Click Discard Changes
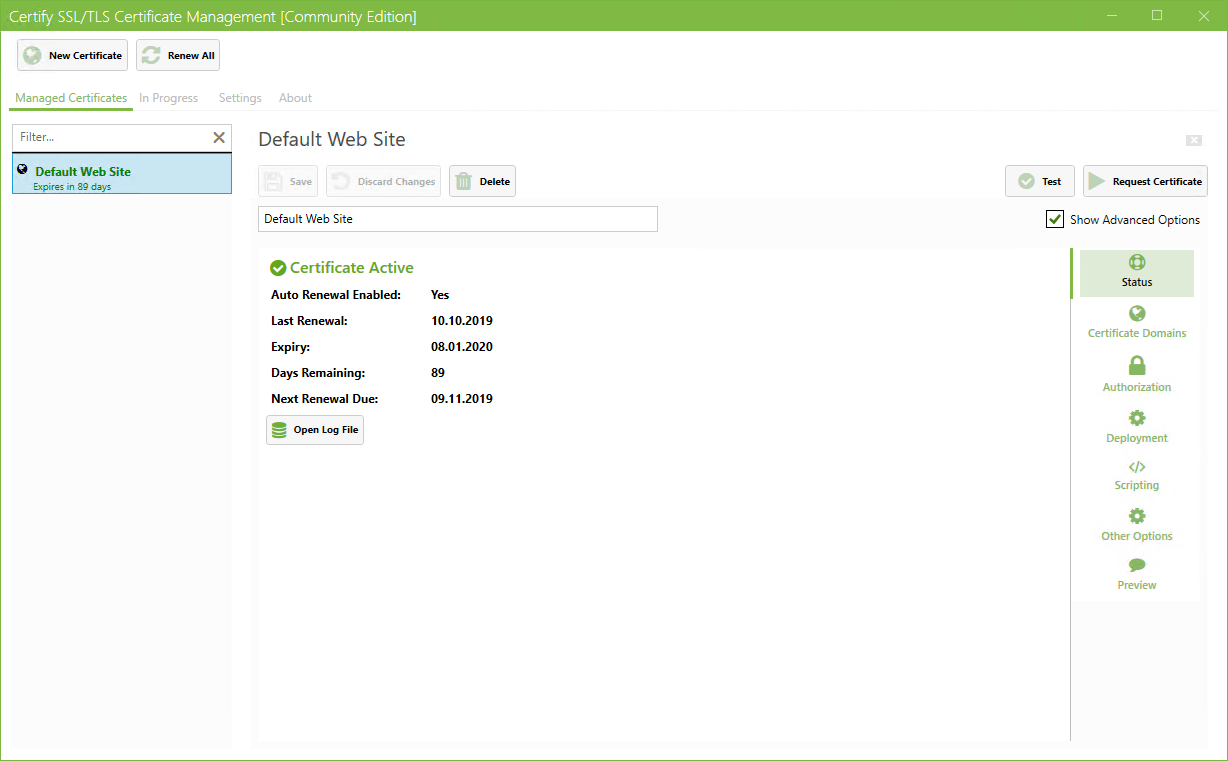The width and height of the screenshot is (1228, 761). coord(383,181)
